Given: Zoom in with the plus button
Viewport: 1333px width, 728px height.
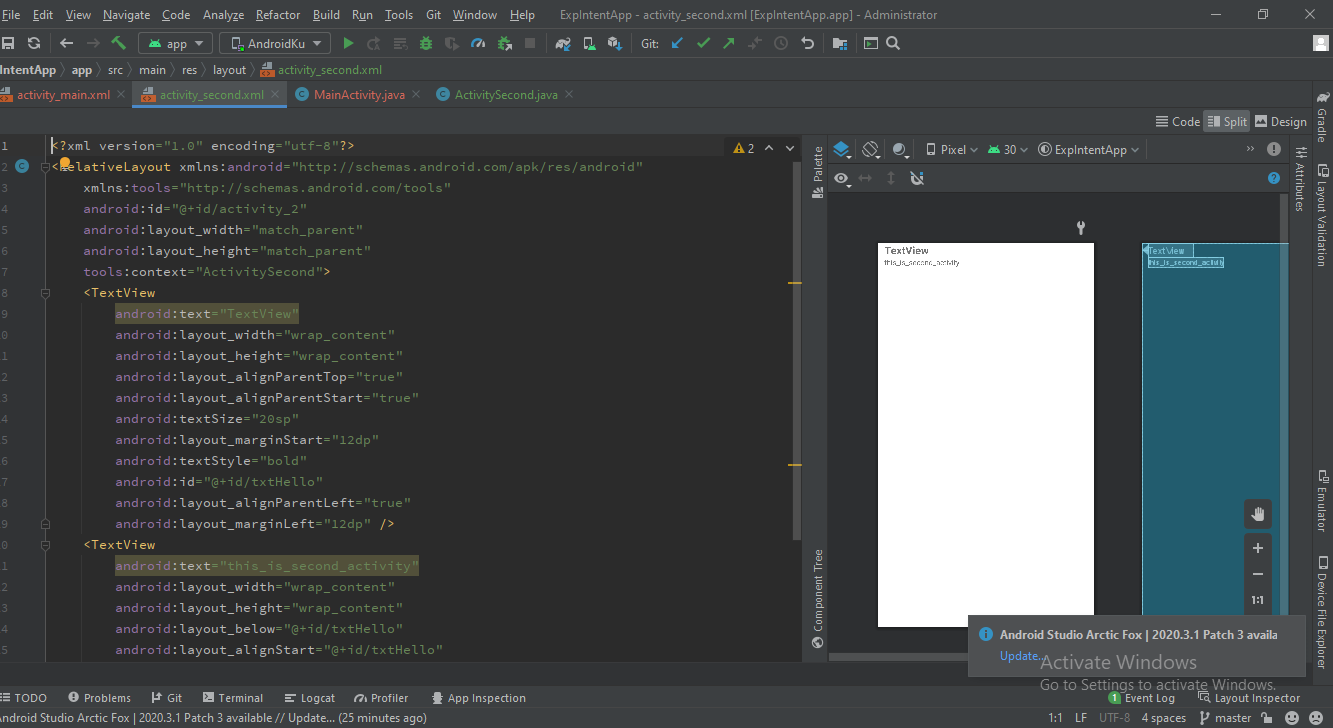Looking at the screenshot, I should (x=1258, y=548).
